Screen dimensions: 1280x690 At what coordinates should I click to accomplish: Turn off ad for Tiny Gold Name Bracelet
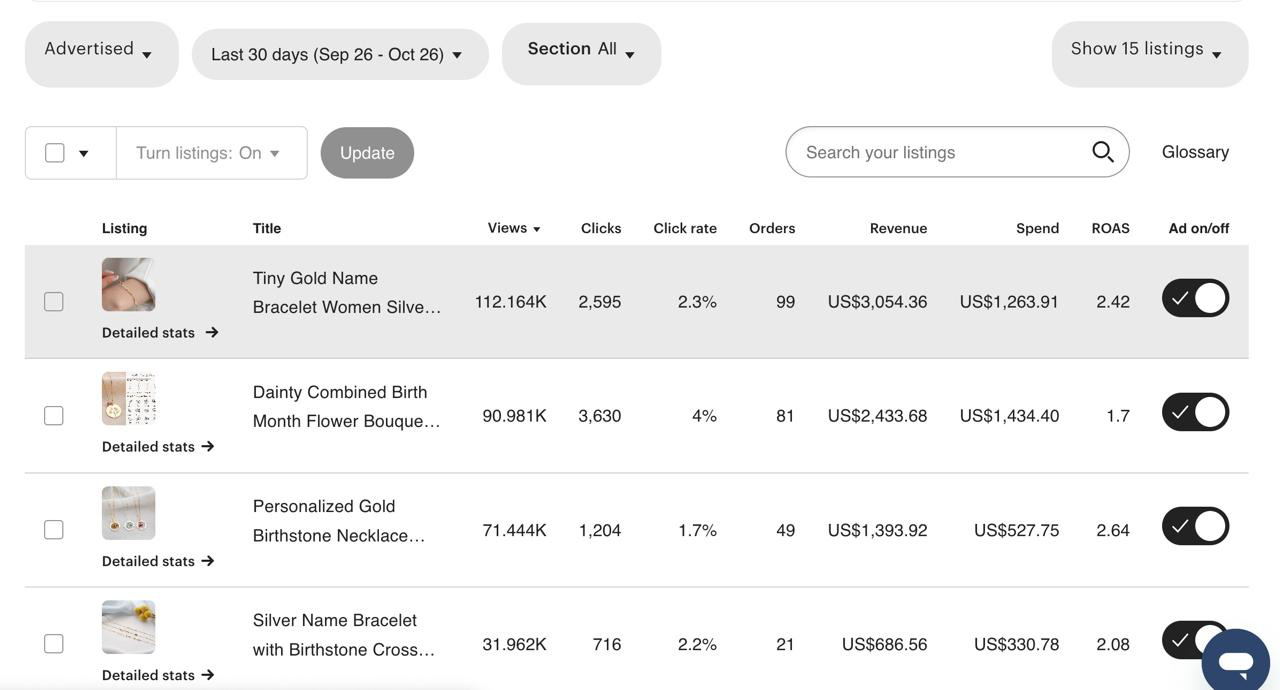[x=1195, y=298]
